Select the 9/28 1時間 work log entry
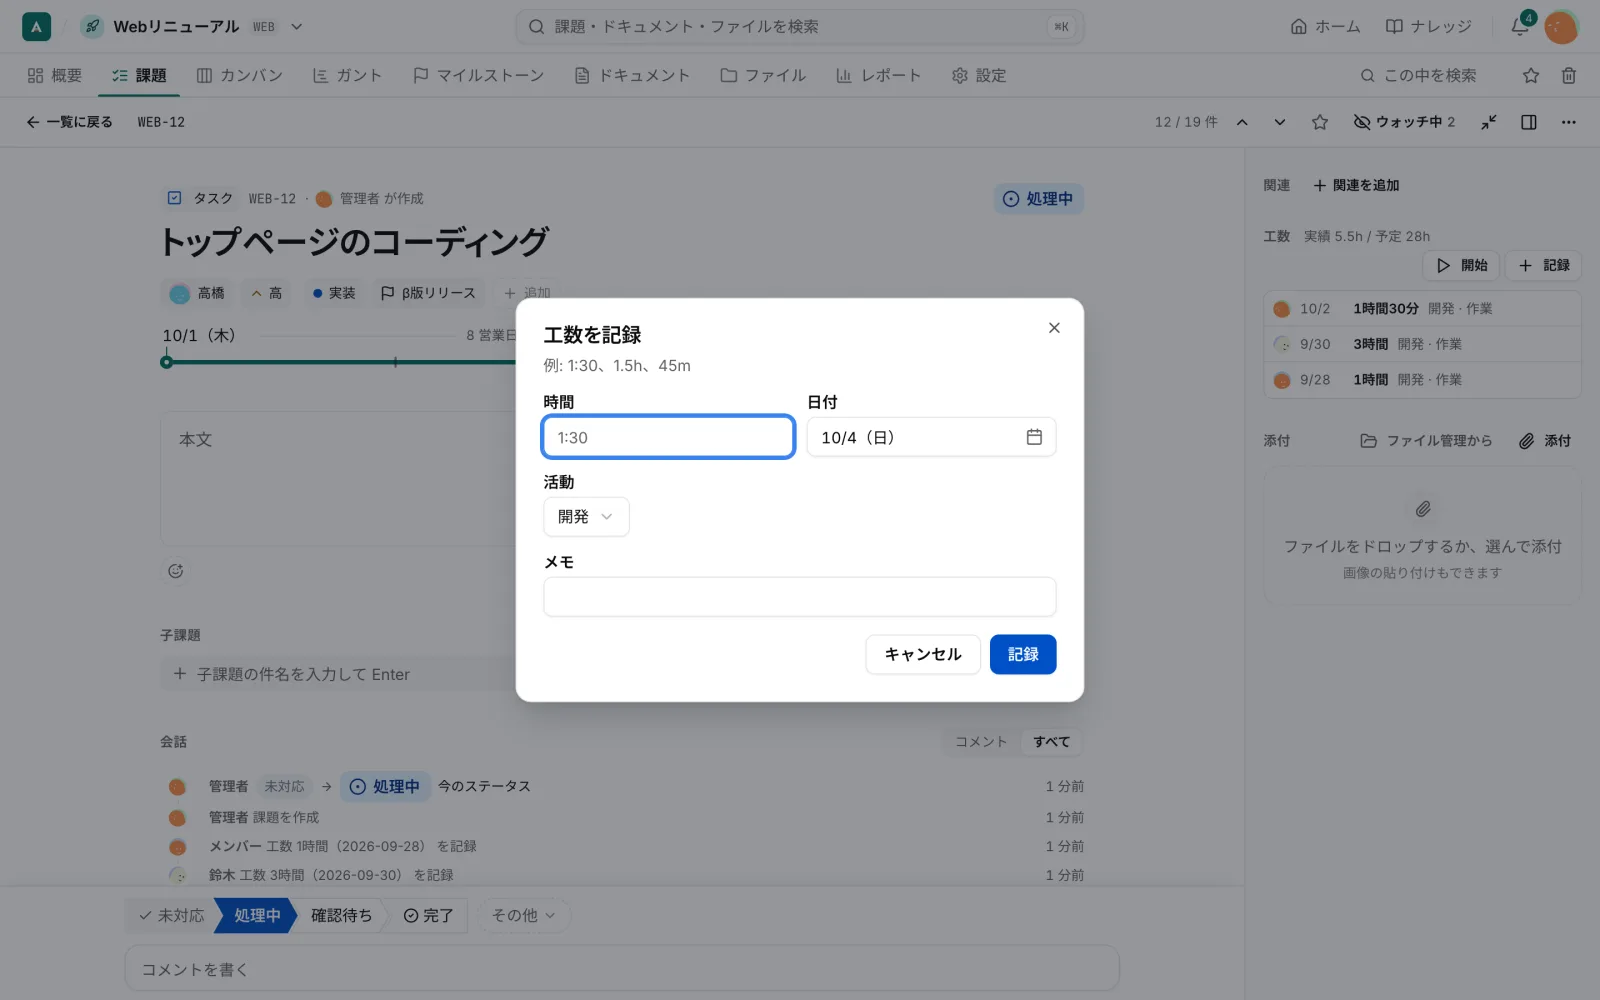Screen dimensions: 1600x1000 [1422, 380]
